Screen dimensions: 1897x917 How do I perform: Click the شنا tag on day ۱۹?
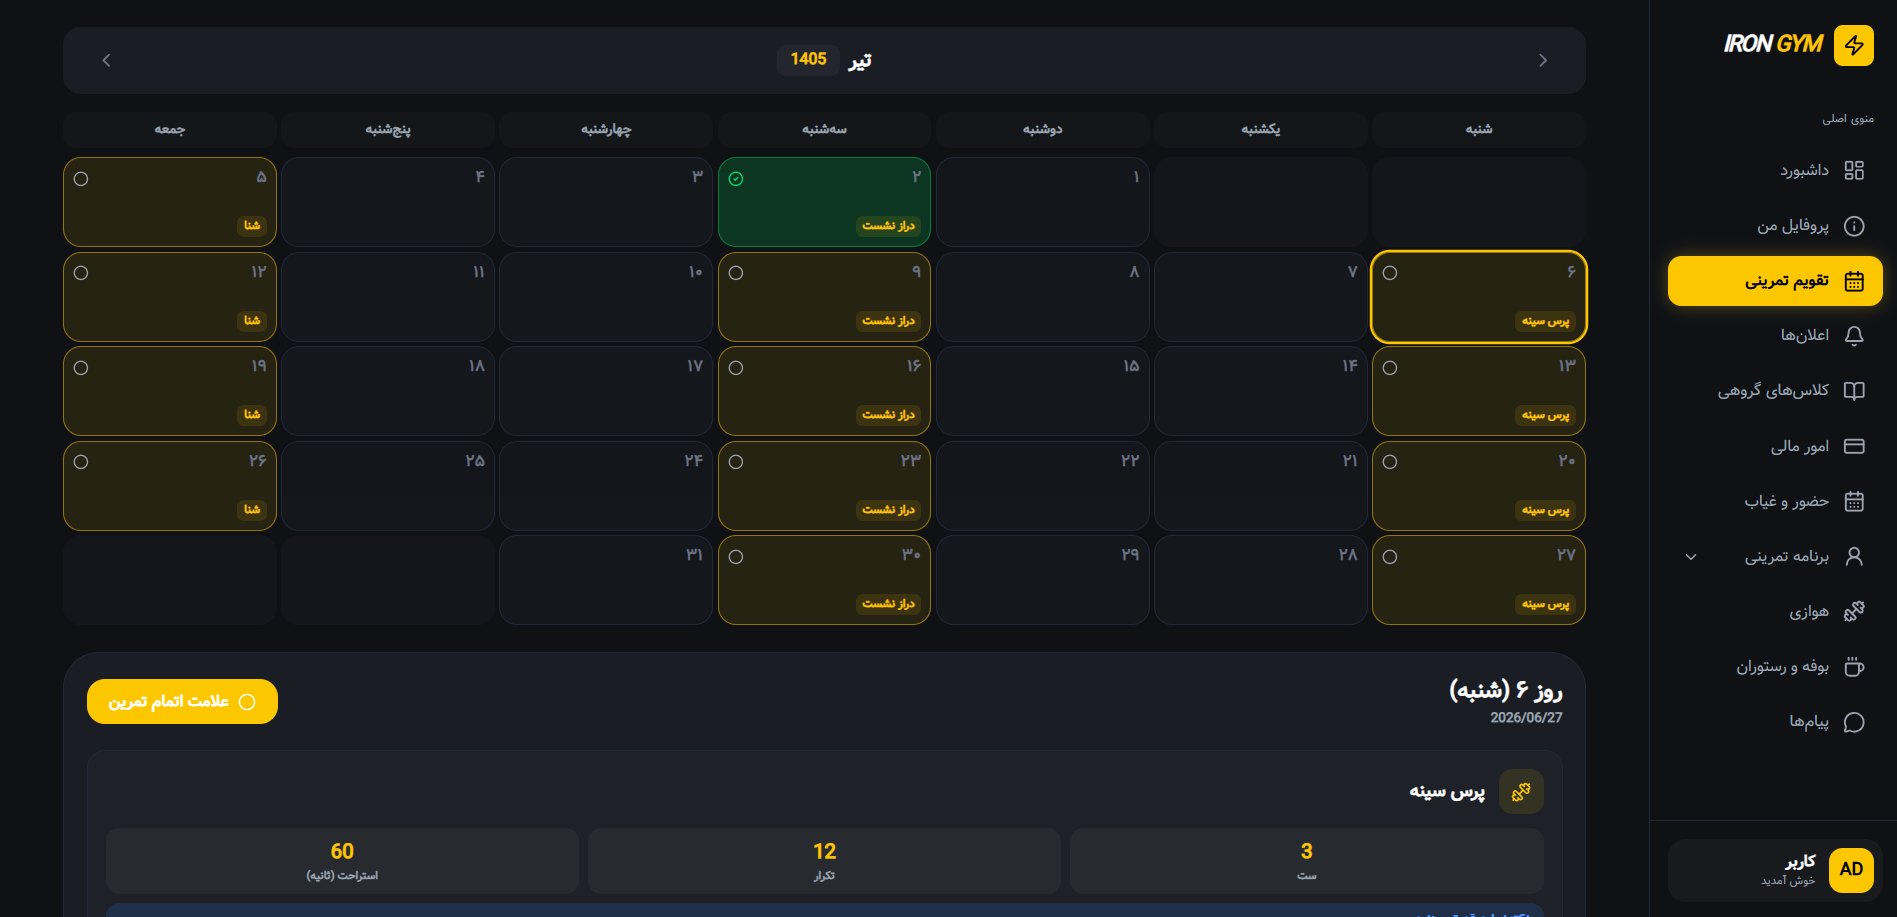(x=252, y=415)
